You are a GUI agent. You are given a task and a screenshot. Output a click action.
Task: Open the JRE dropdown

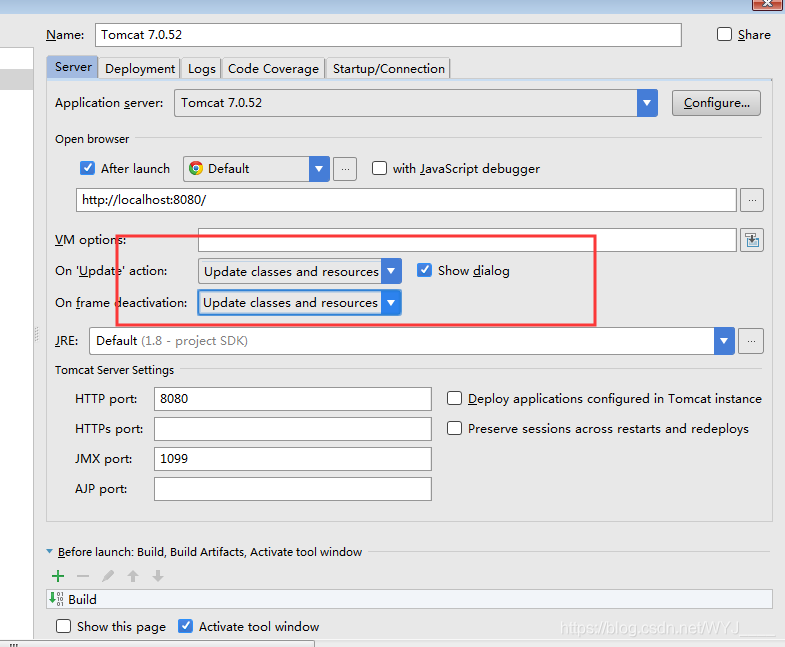[x=724, y=341]
